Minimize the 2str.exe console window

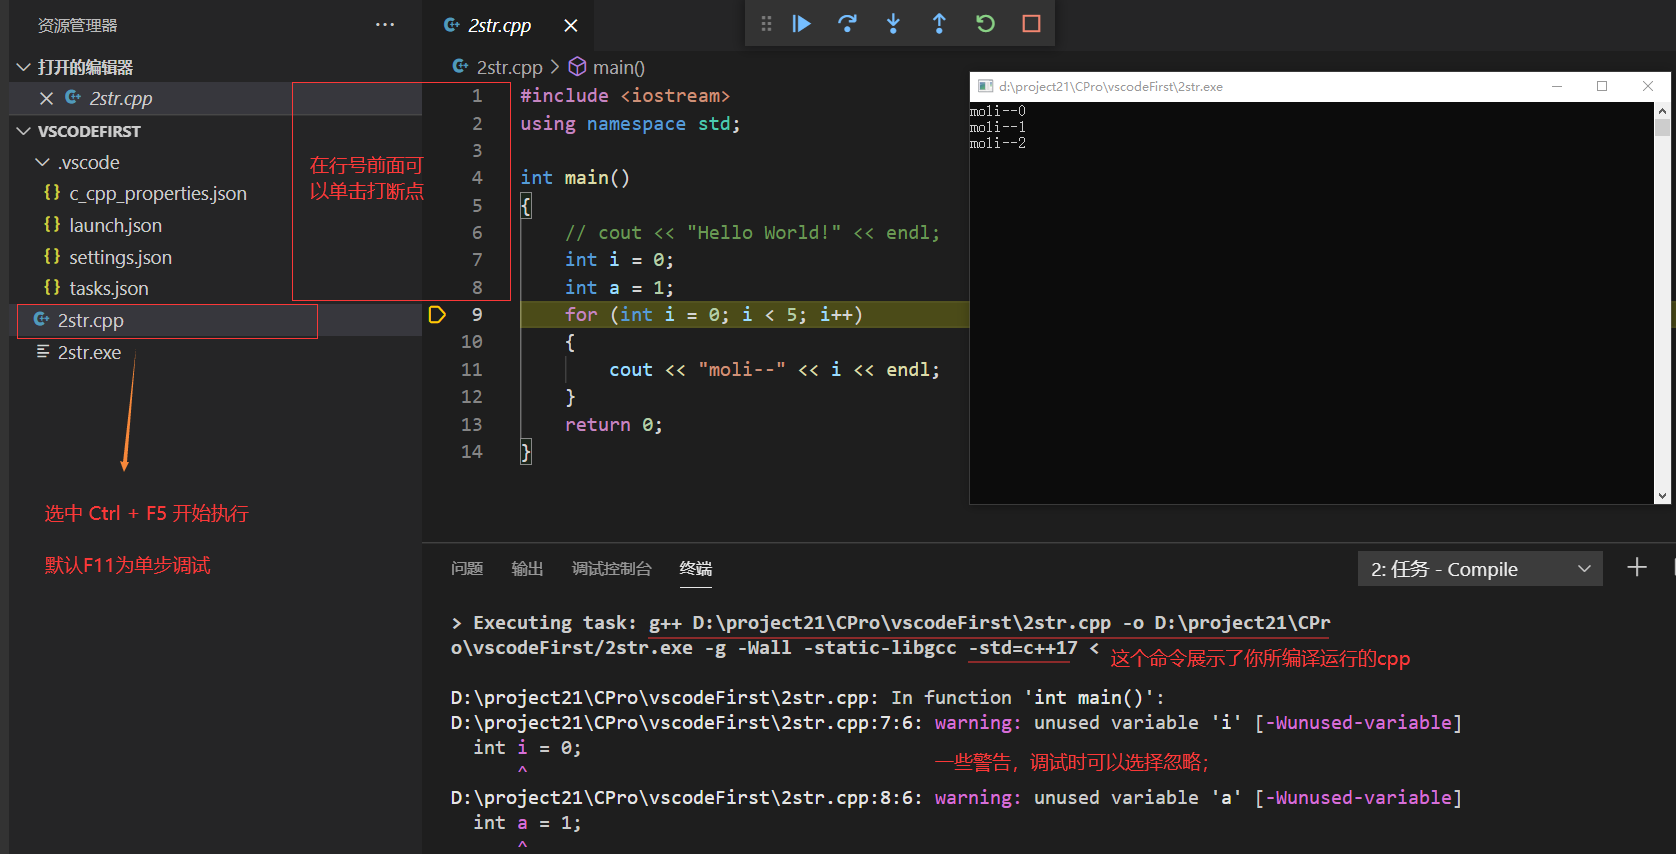pos(1557,86)
